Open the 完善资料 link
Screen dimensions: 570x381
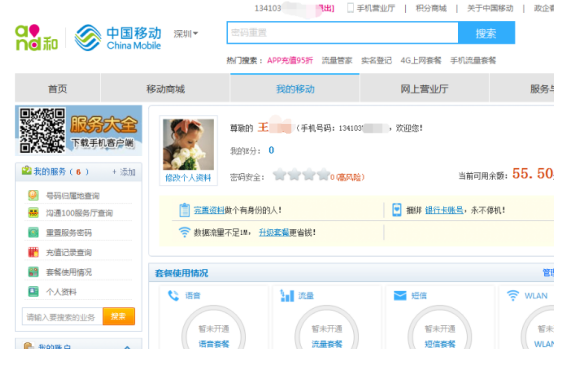click(x=209, y=210)
